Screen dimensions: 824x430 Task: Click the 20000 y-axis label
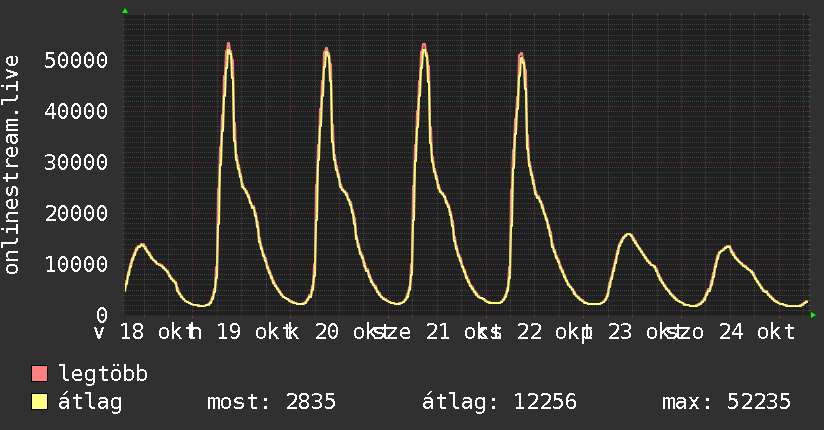pos(76,213)
